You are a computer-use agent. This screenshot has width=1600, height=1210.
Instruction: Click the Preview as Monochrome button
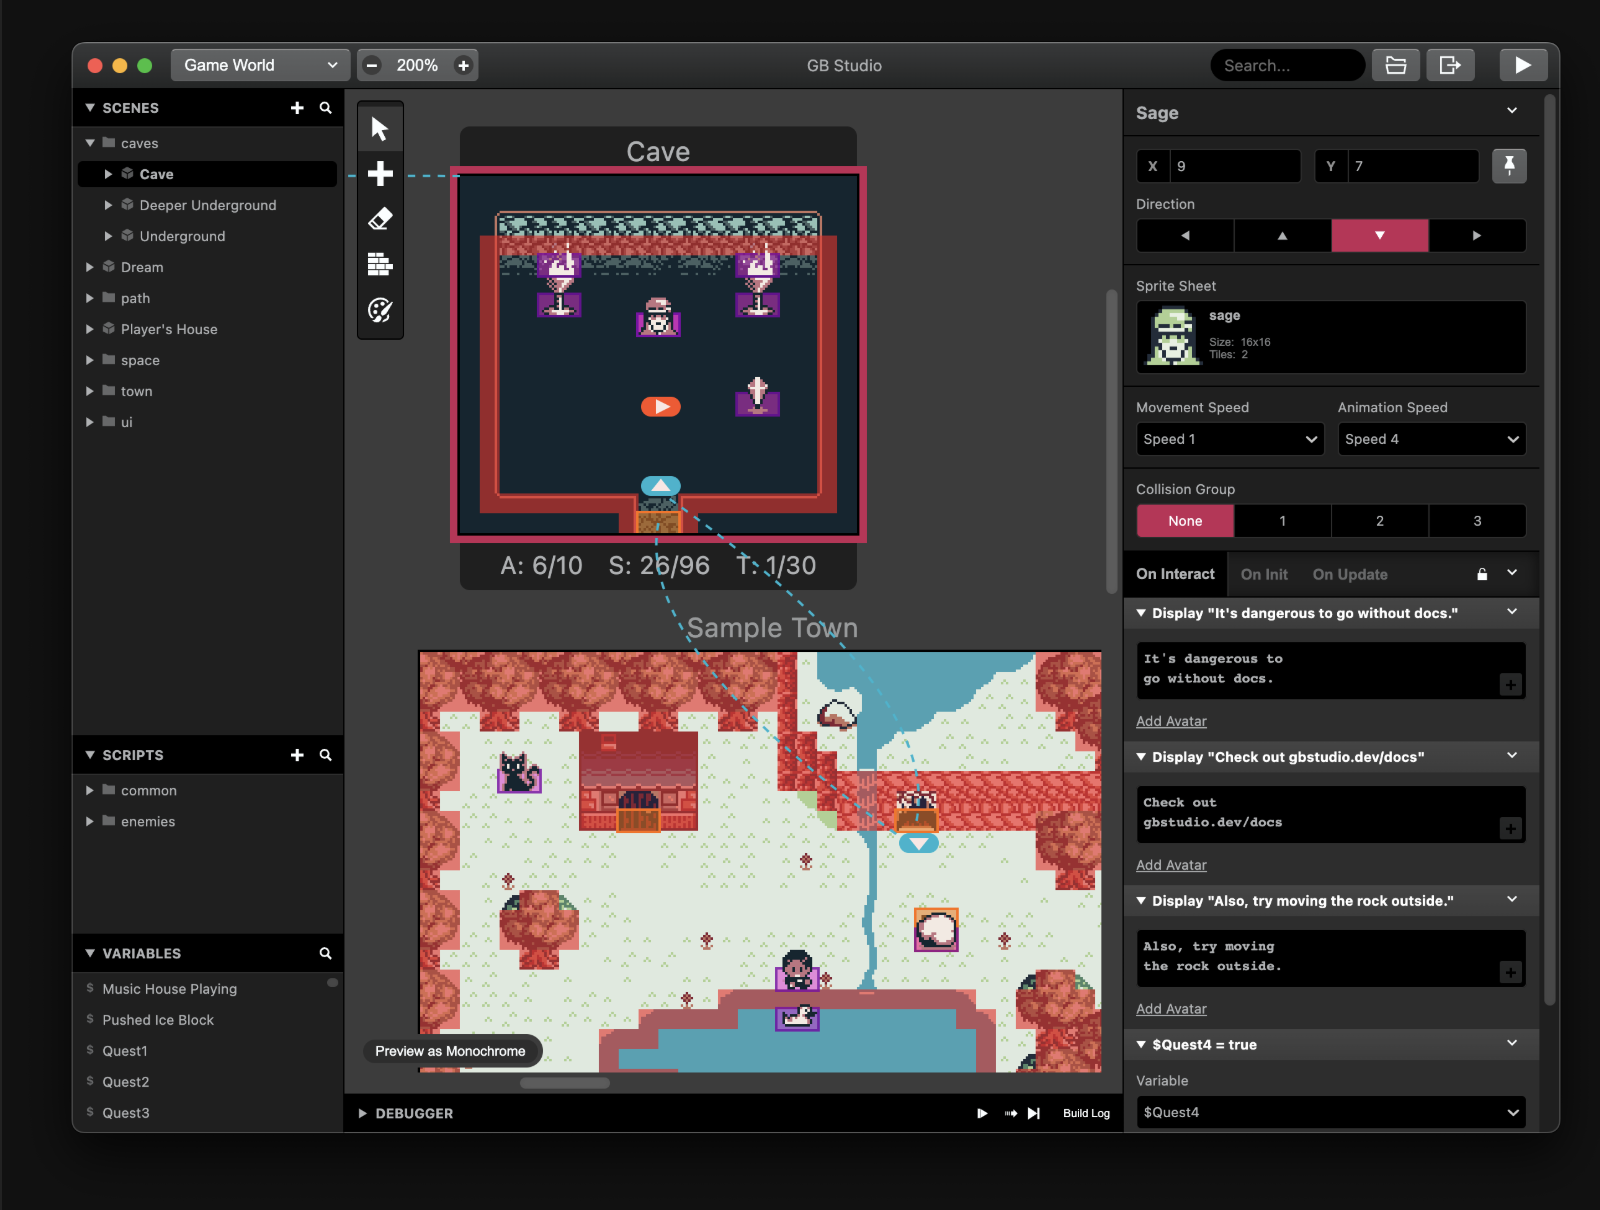coord(451,1051)
